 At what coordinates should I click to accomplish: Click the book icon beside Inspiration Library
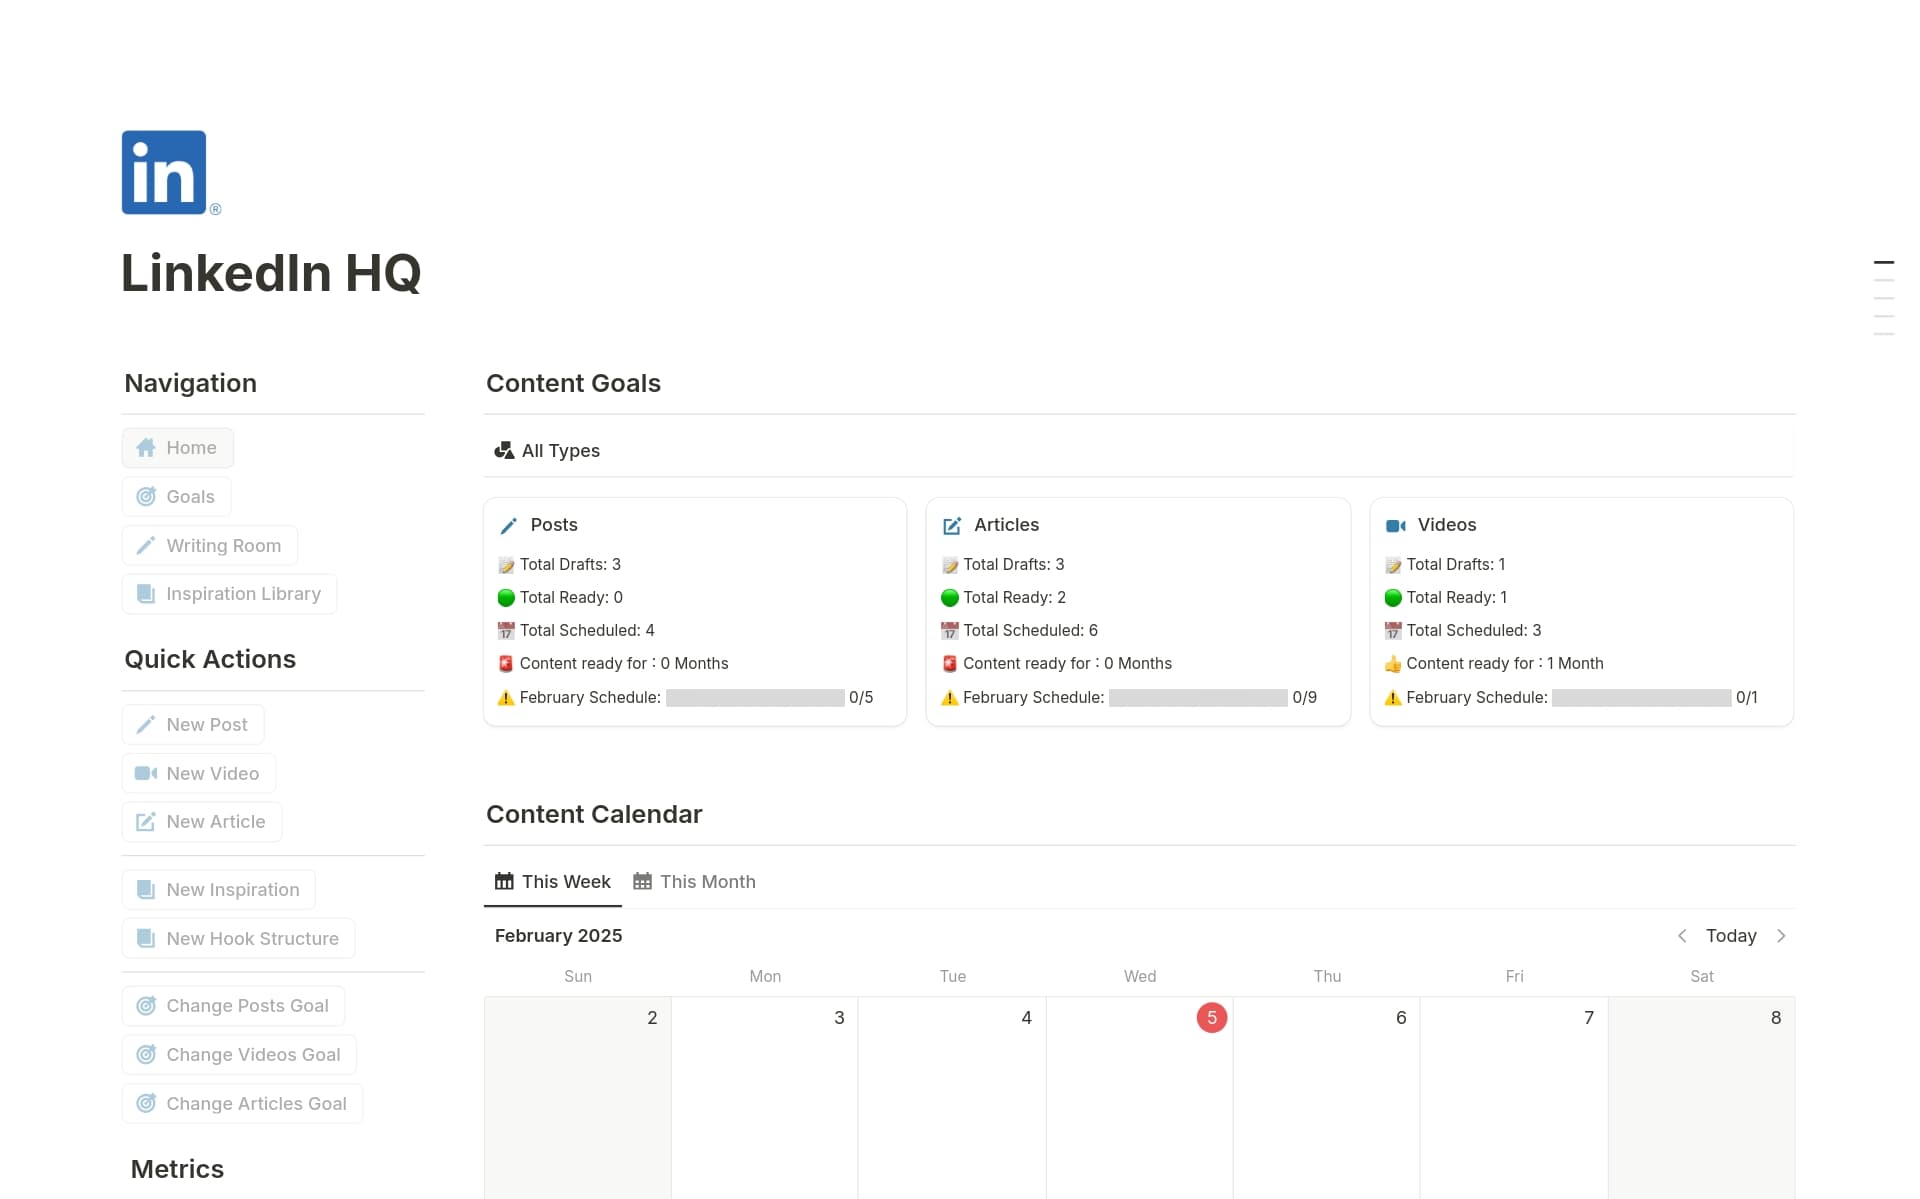(146, 594)
